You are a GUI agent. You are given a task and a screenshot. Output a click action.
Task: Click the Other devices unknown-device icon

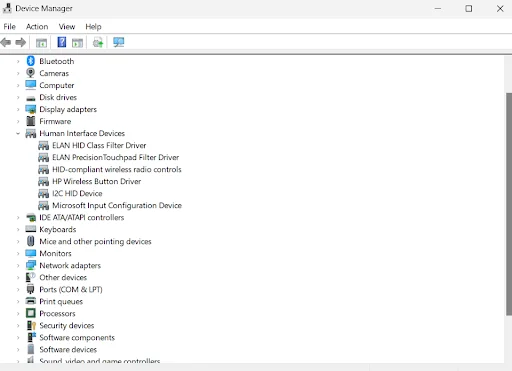[31, 277]
